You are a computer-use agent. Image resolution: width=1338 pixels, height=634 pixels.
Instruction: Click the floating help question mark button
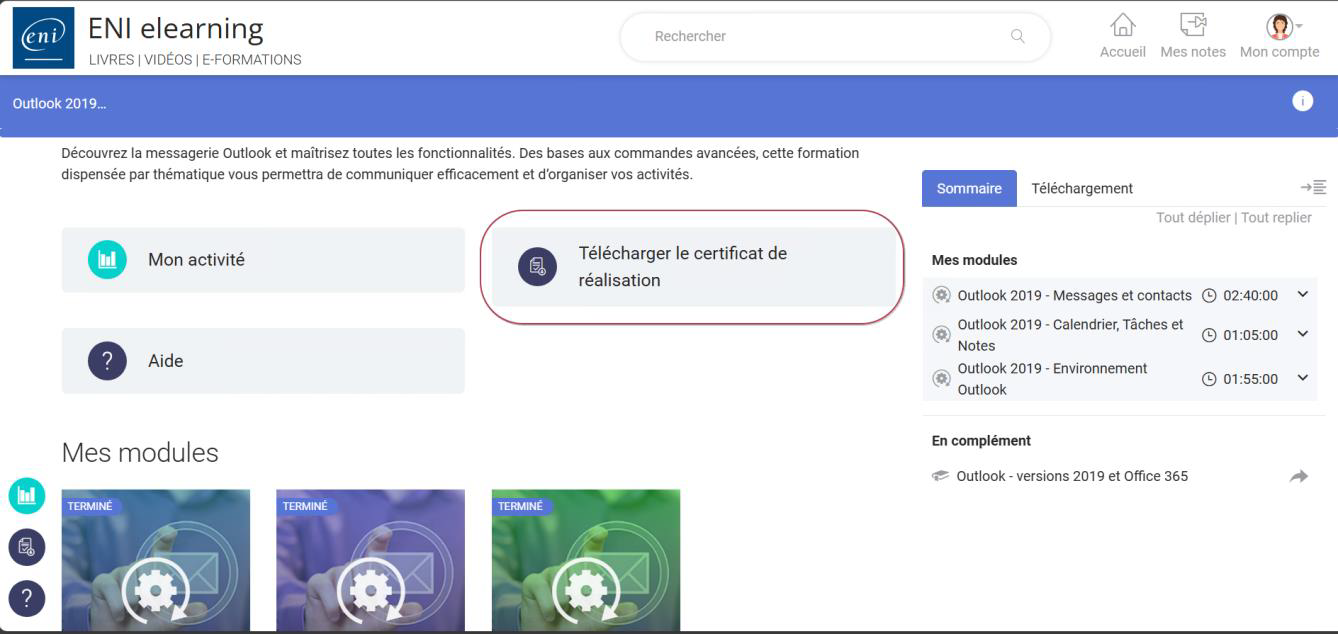pyautogui.click(x=27, y=599)
